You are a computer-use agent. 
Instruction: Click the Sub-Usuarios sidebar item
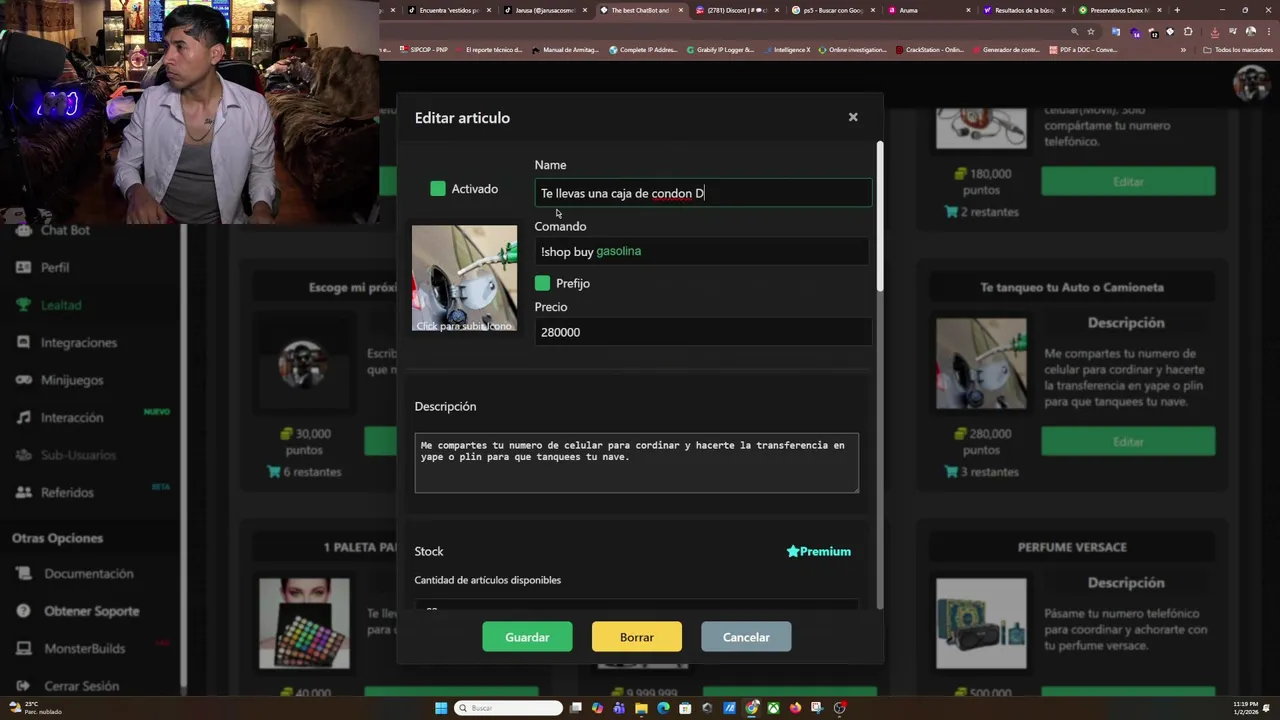(78, 455)
